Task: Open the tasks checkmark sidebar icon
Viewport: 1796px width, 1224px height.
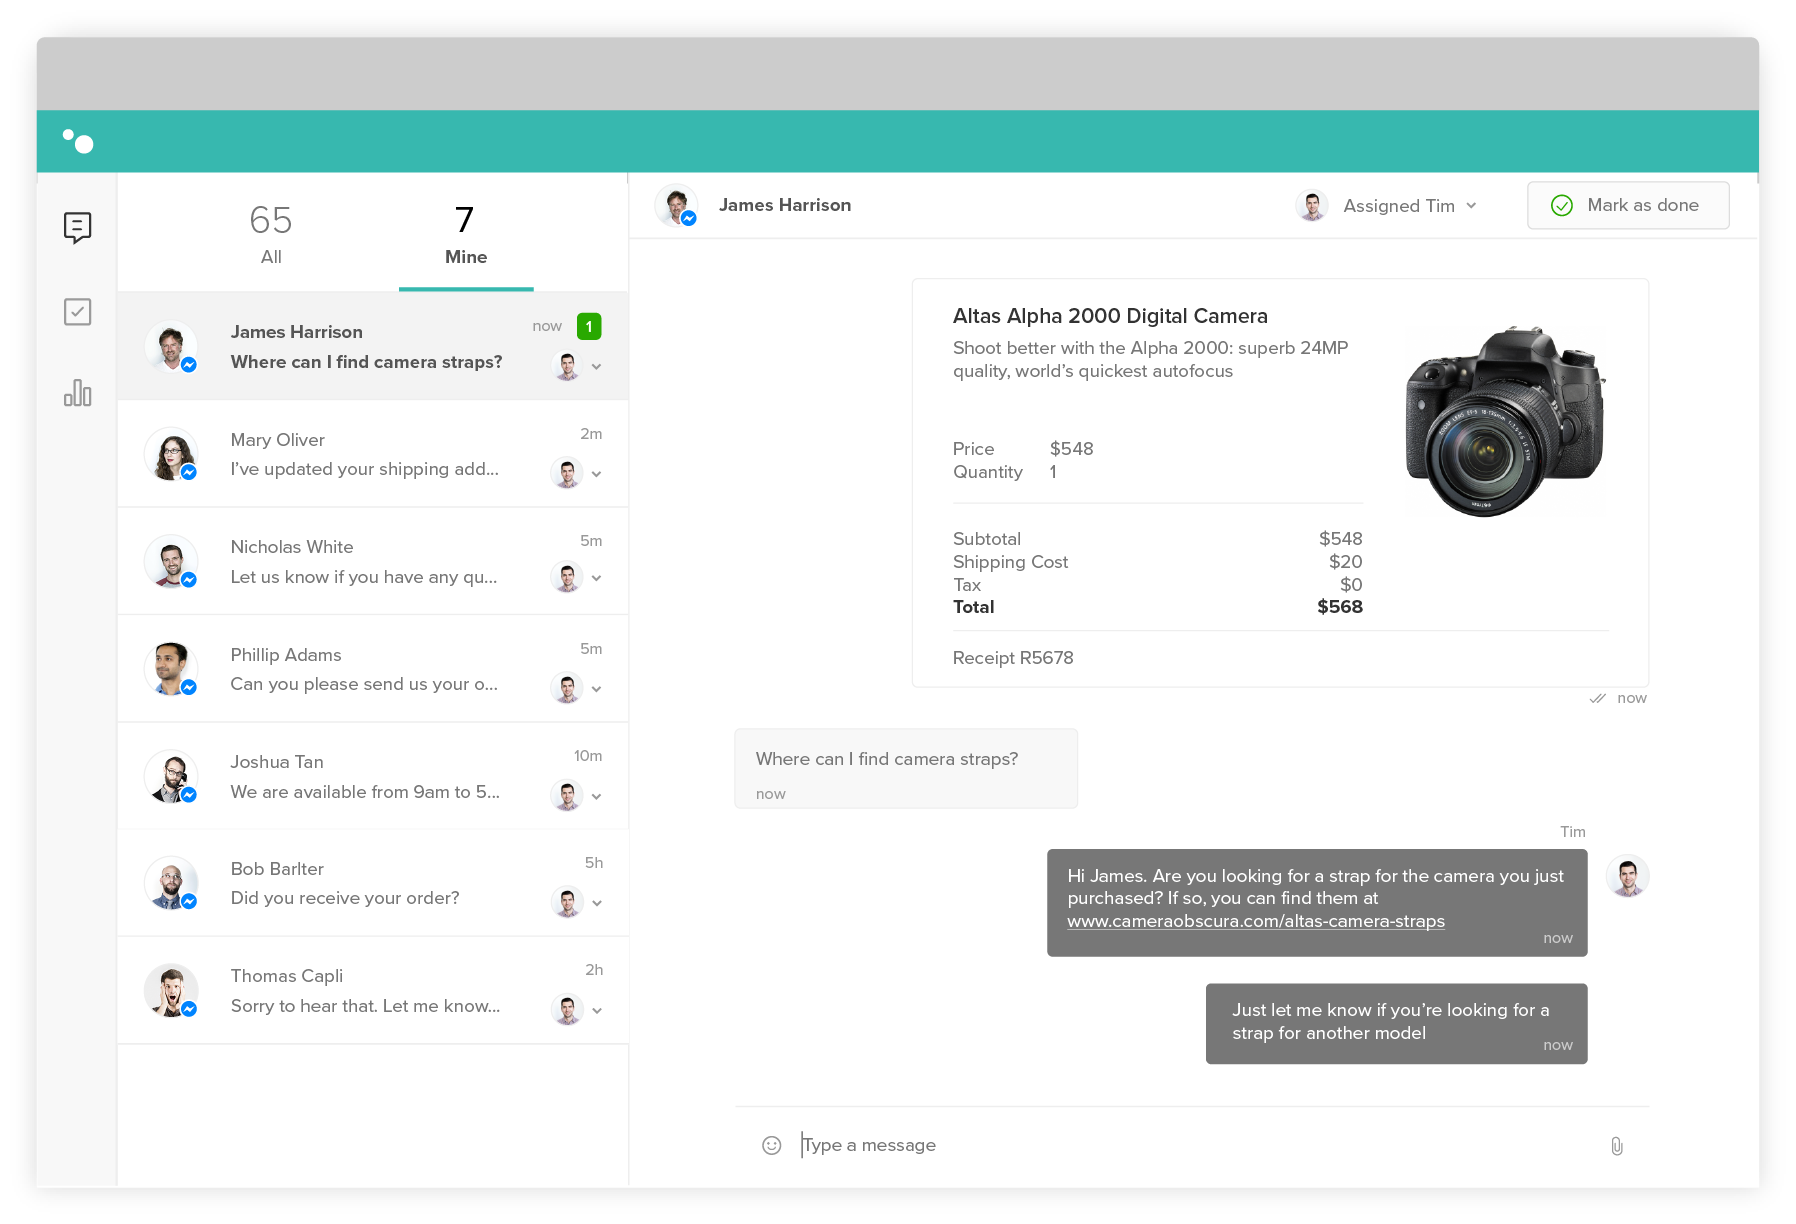Action: tap(77, 312)
